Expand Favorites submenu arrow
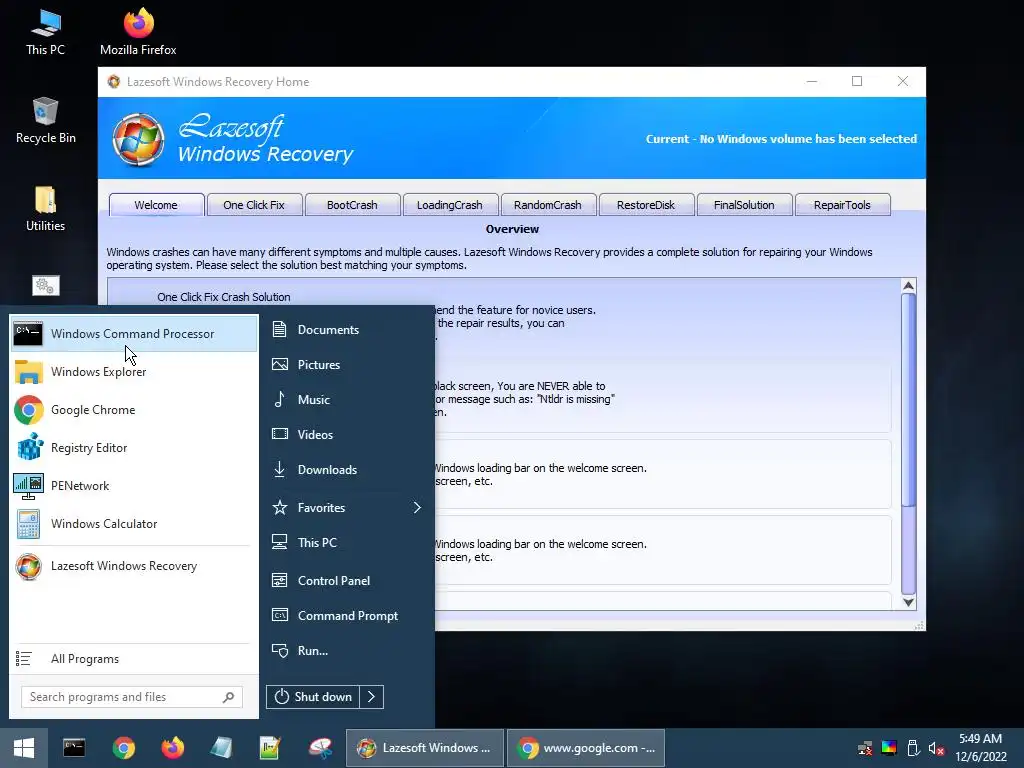Viewport: 1024px width, 768px height. [x=417, y=507]
